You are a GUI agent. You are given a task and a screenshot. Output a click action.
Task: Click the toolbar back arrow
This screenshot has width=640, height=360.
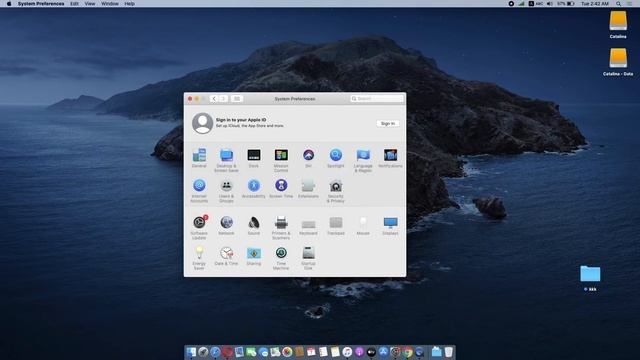click(214, 99)
